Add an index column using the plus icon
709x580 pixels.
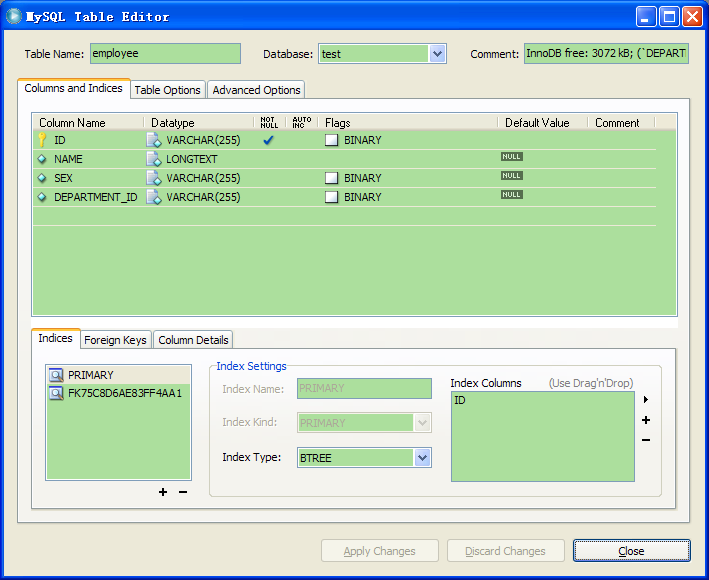[x=646, y=420]
